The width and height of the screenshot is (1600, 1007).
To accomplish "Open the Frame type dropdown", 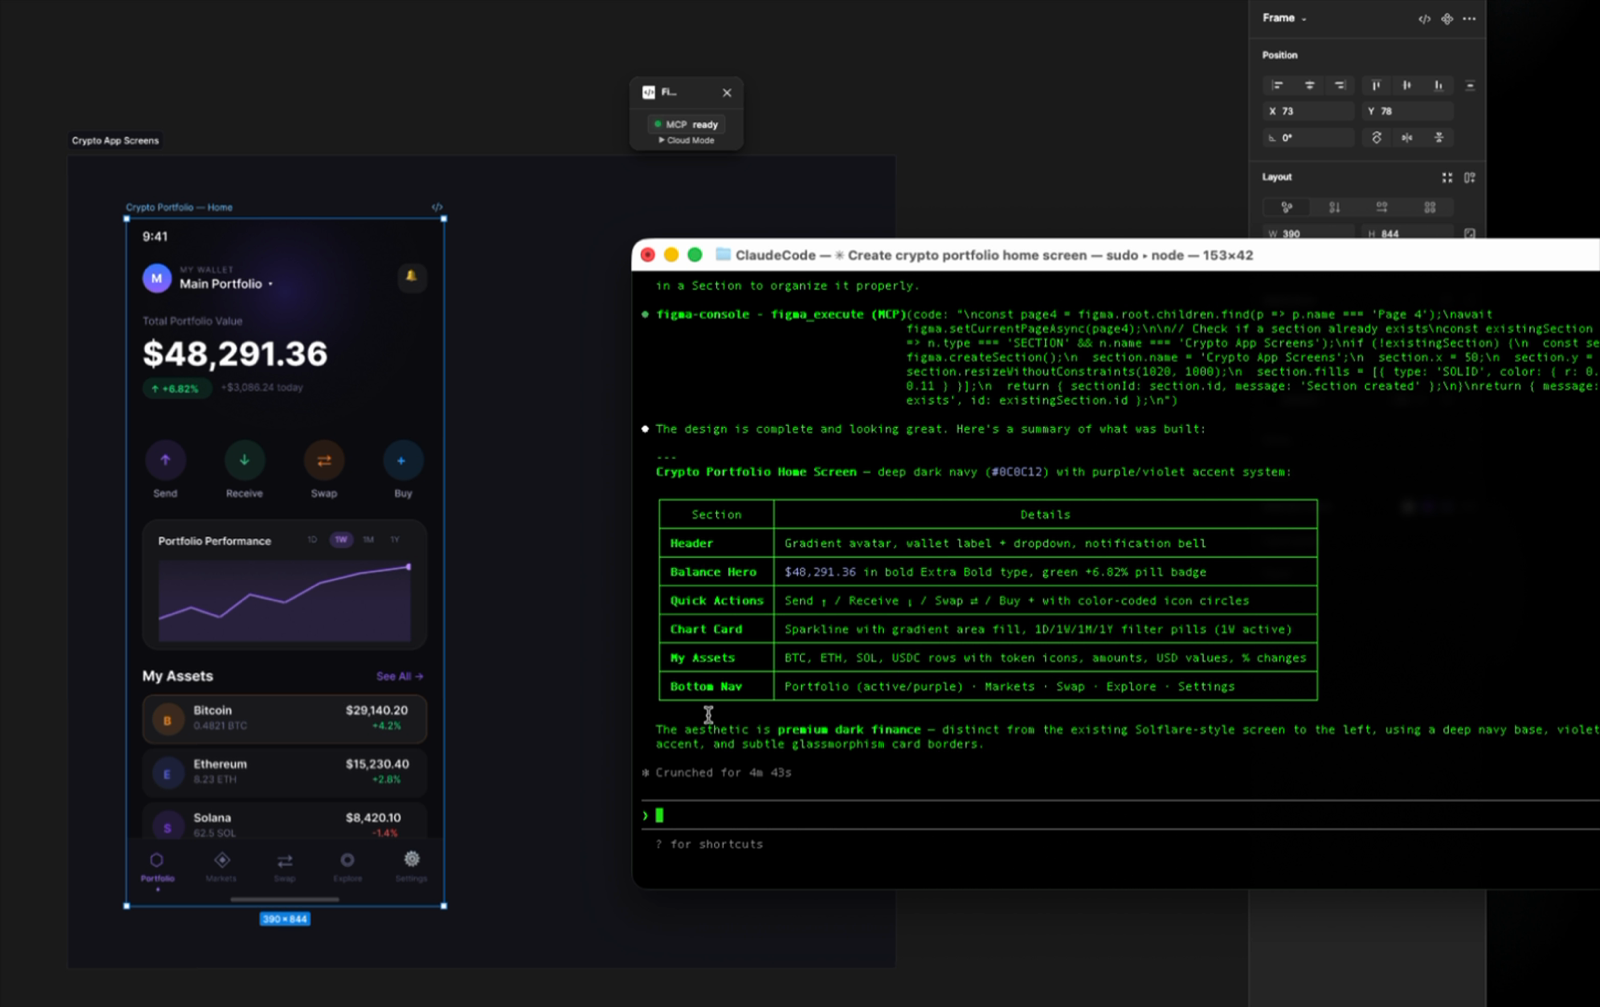I will click(x=1284, y=18).
